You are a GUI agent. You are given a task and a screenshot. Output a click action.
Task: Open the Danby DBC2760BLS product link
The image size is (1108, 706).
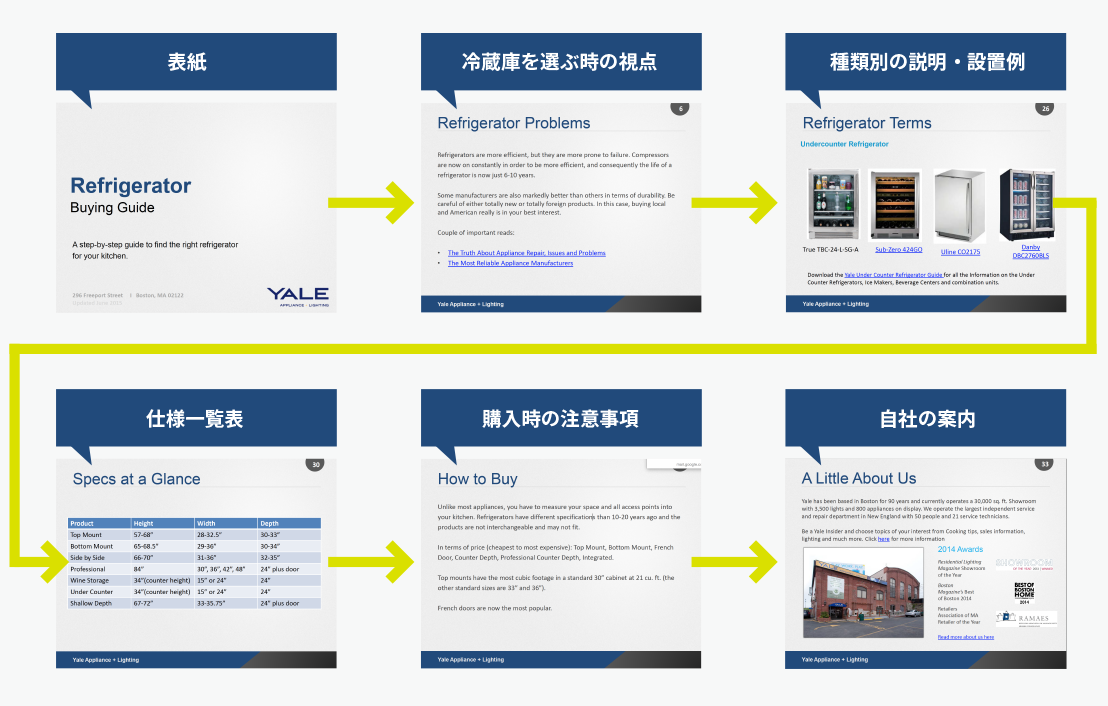pos(1030,251)
